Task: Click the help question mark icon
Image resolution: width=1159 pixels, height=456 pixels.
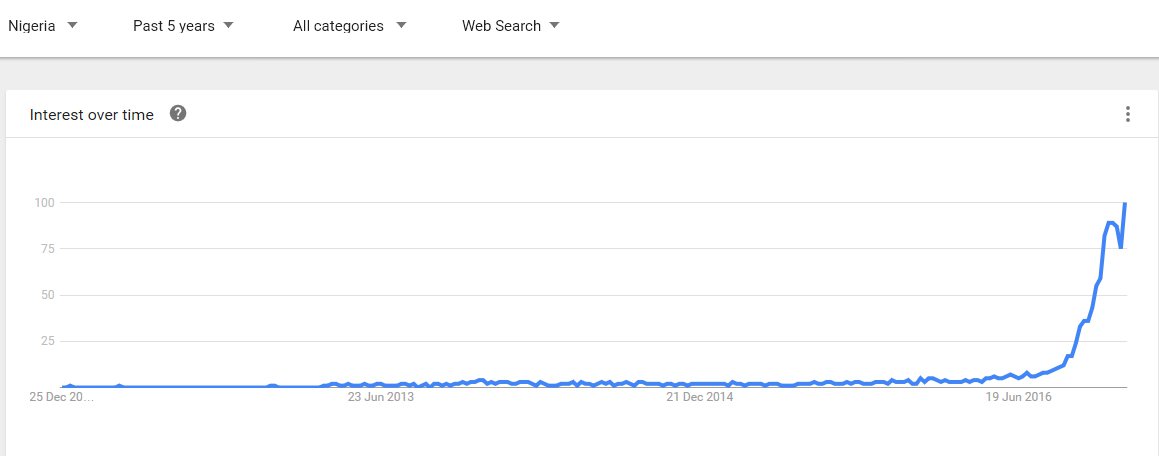Action: [x=178, y=114]
